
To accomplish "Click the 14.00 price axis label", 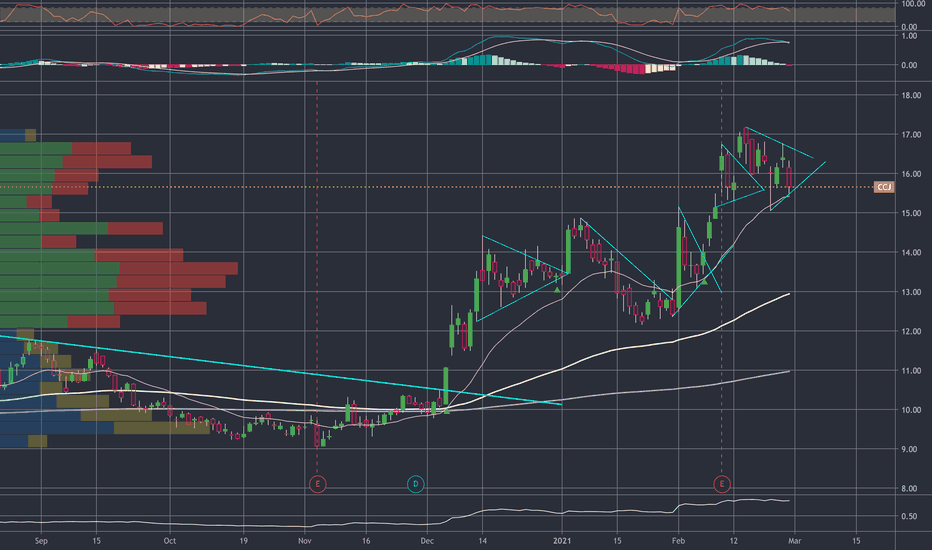I will point(911,253).
